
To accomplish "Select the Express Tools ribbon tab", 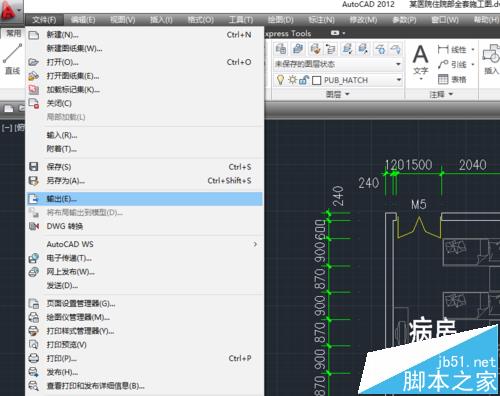I will (x=288, y=33).
